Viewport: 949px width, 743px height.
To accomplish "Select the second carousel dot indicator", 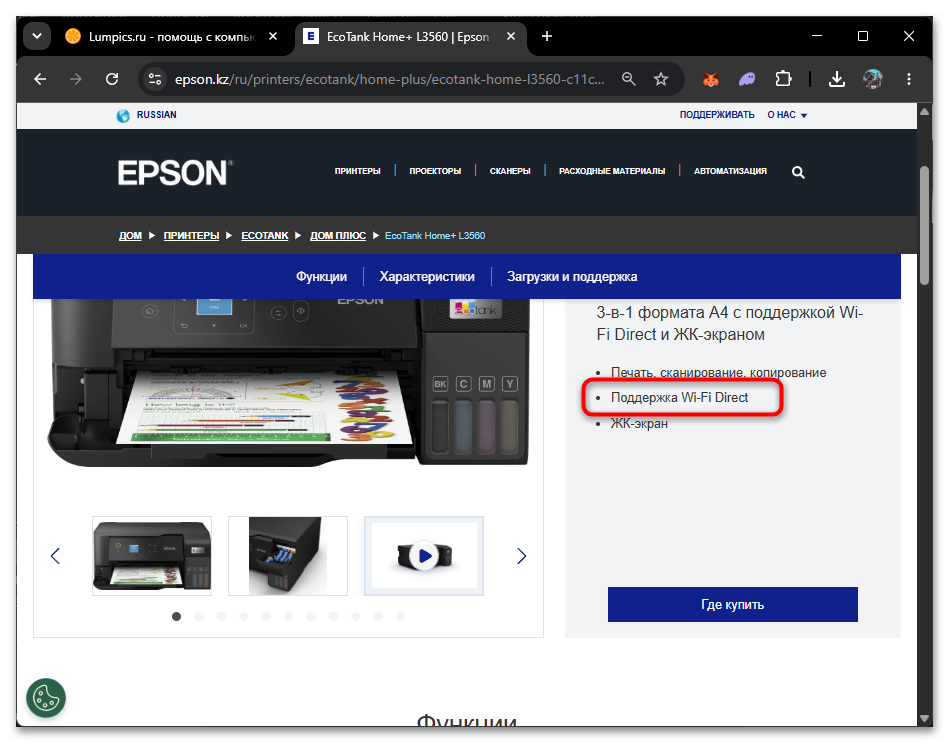I will [x=199, y=616].
